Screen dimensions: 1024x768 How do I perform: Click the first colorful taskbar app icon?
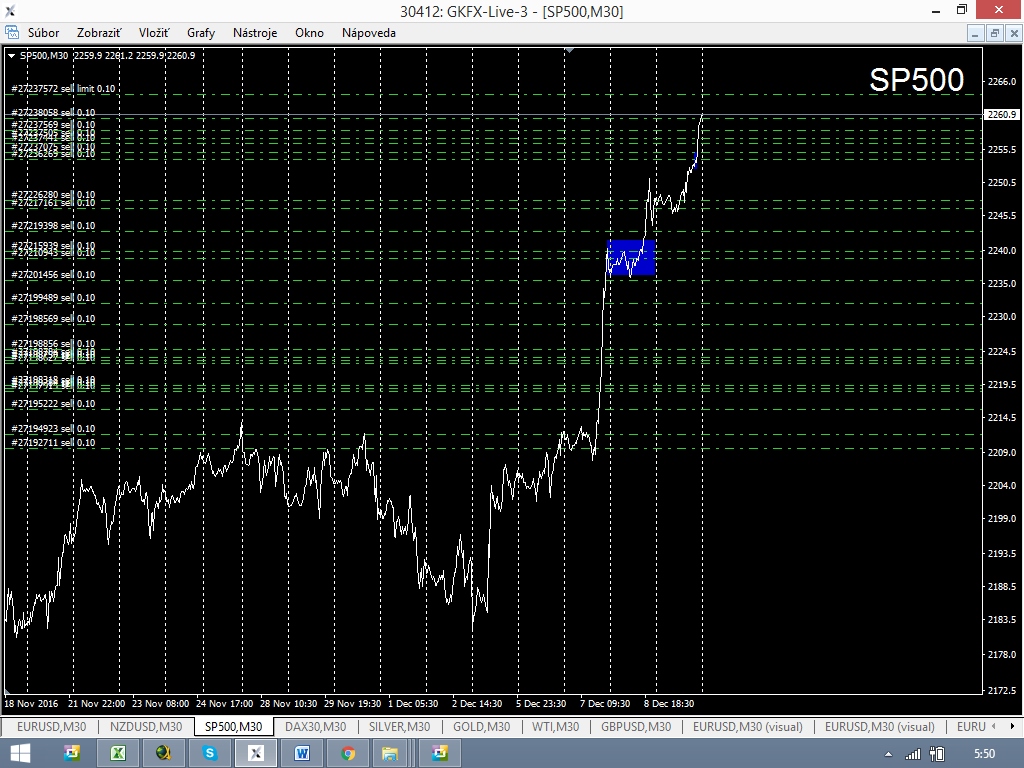[x=72, y=753]
